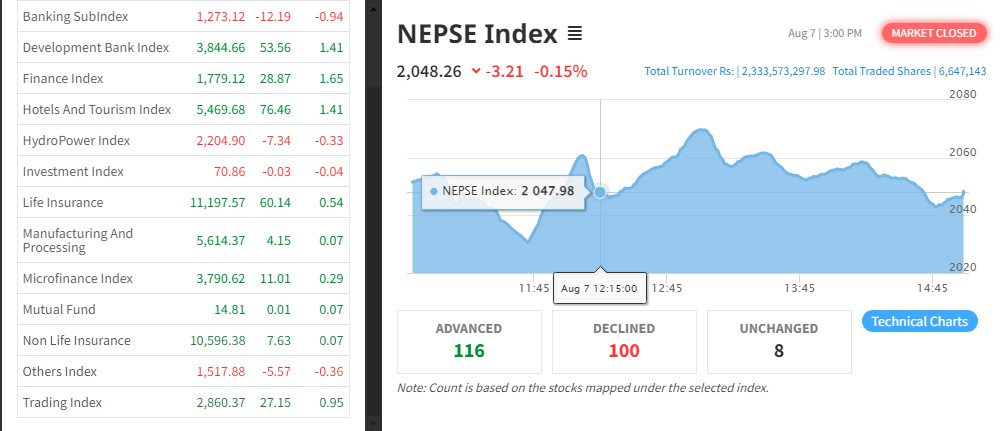This screenshot has width=1001, height=431.
Task: Click the MARKET CLOSED badge
Action: point(933,33)
